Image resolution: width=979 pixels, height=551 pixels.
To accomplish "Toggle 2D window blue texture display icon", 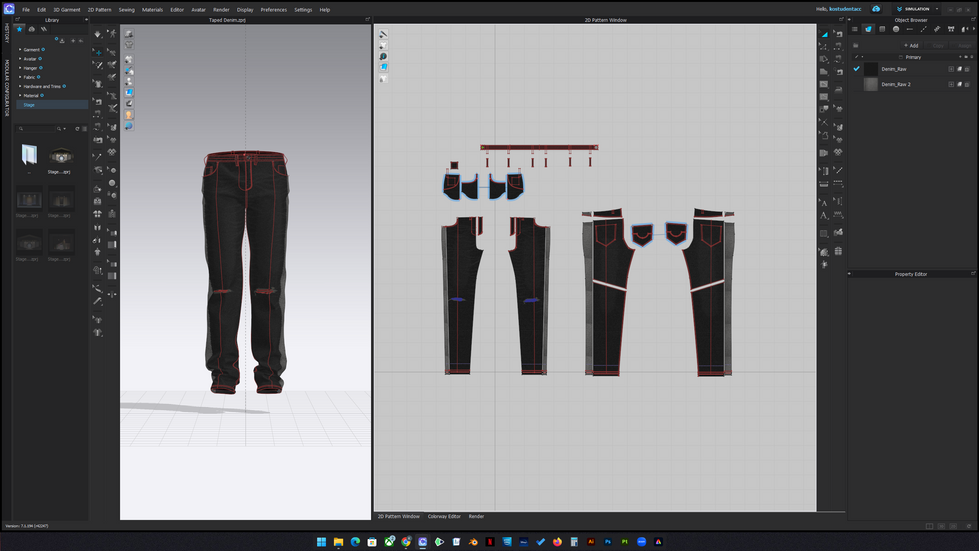I will tap(383, 67).
